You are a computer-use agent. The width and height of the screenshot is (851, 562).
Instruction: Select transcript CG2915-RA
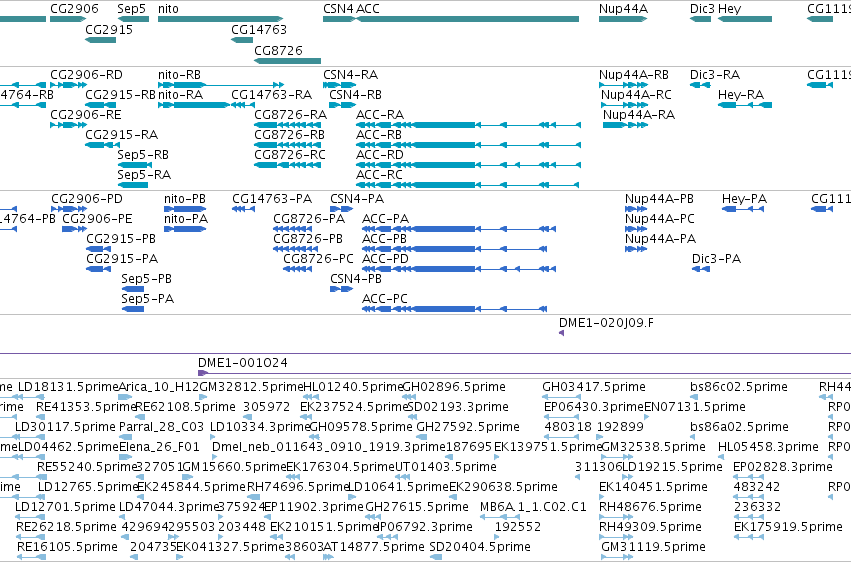(103, 145)
